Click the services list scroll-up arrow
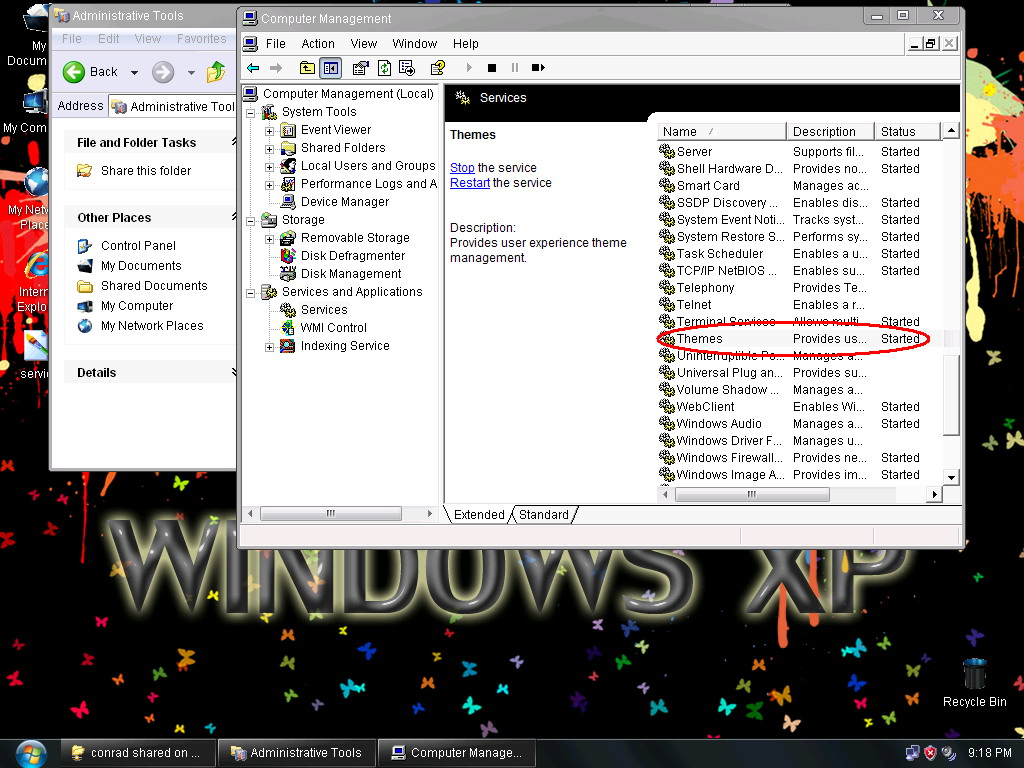The image size is (1024, 768). 952,131
